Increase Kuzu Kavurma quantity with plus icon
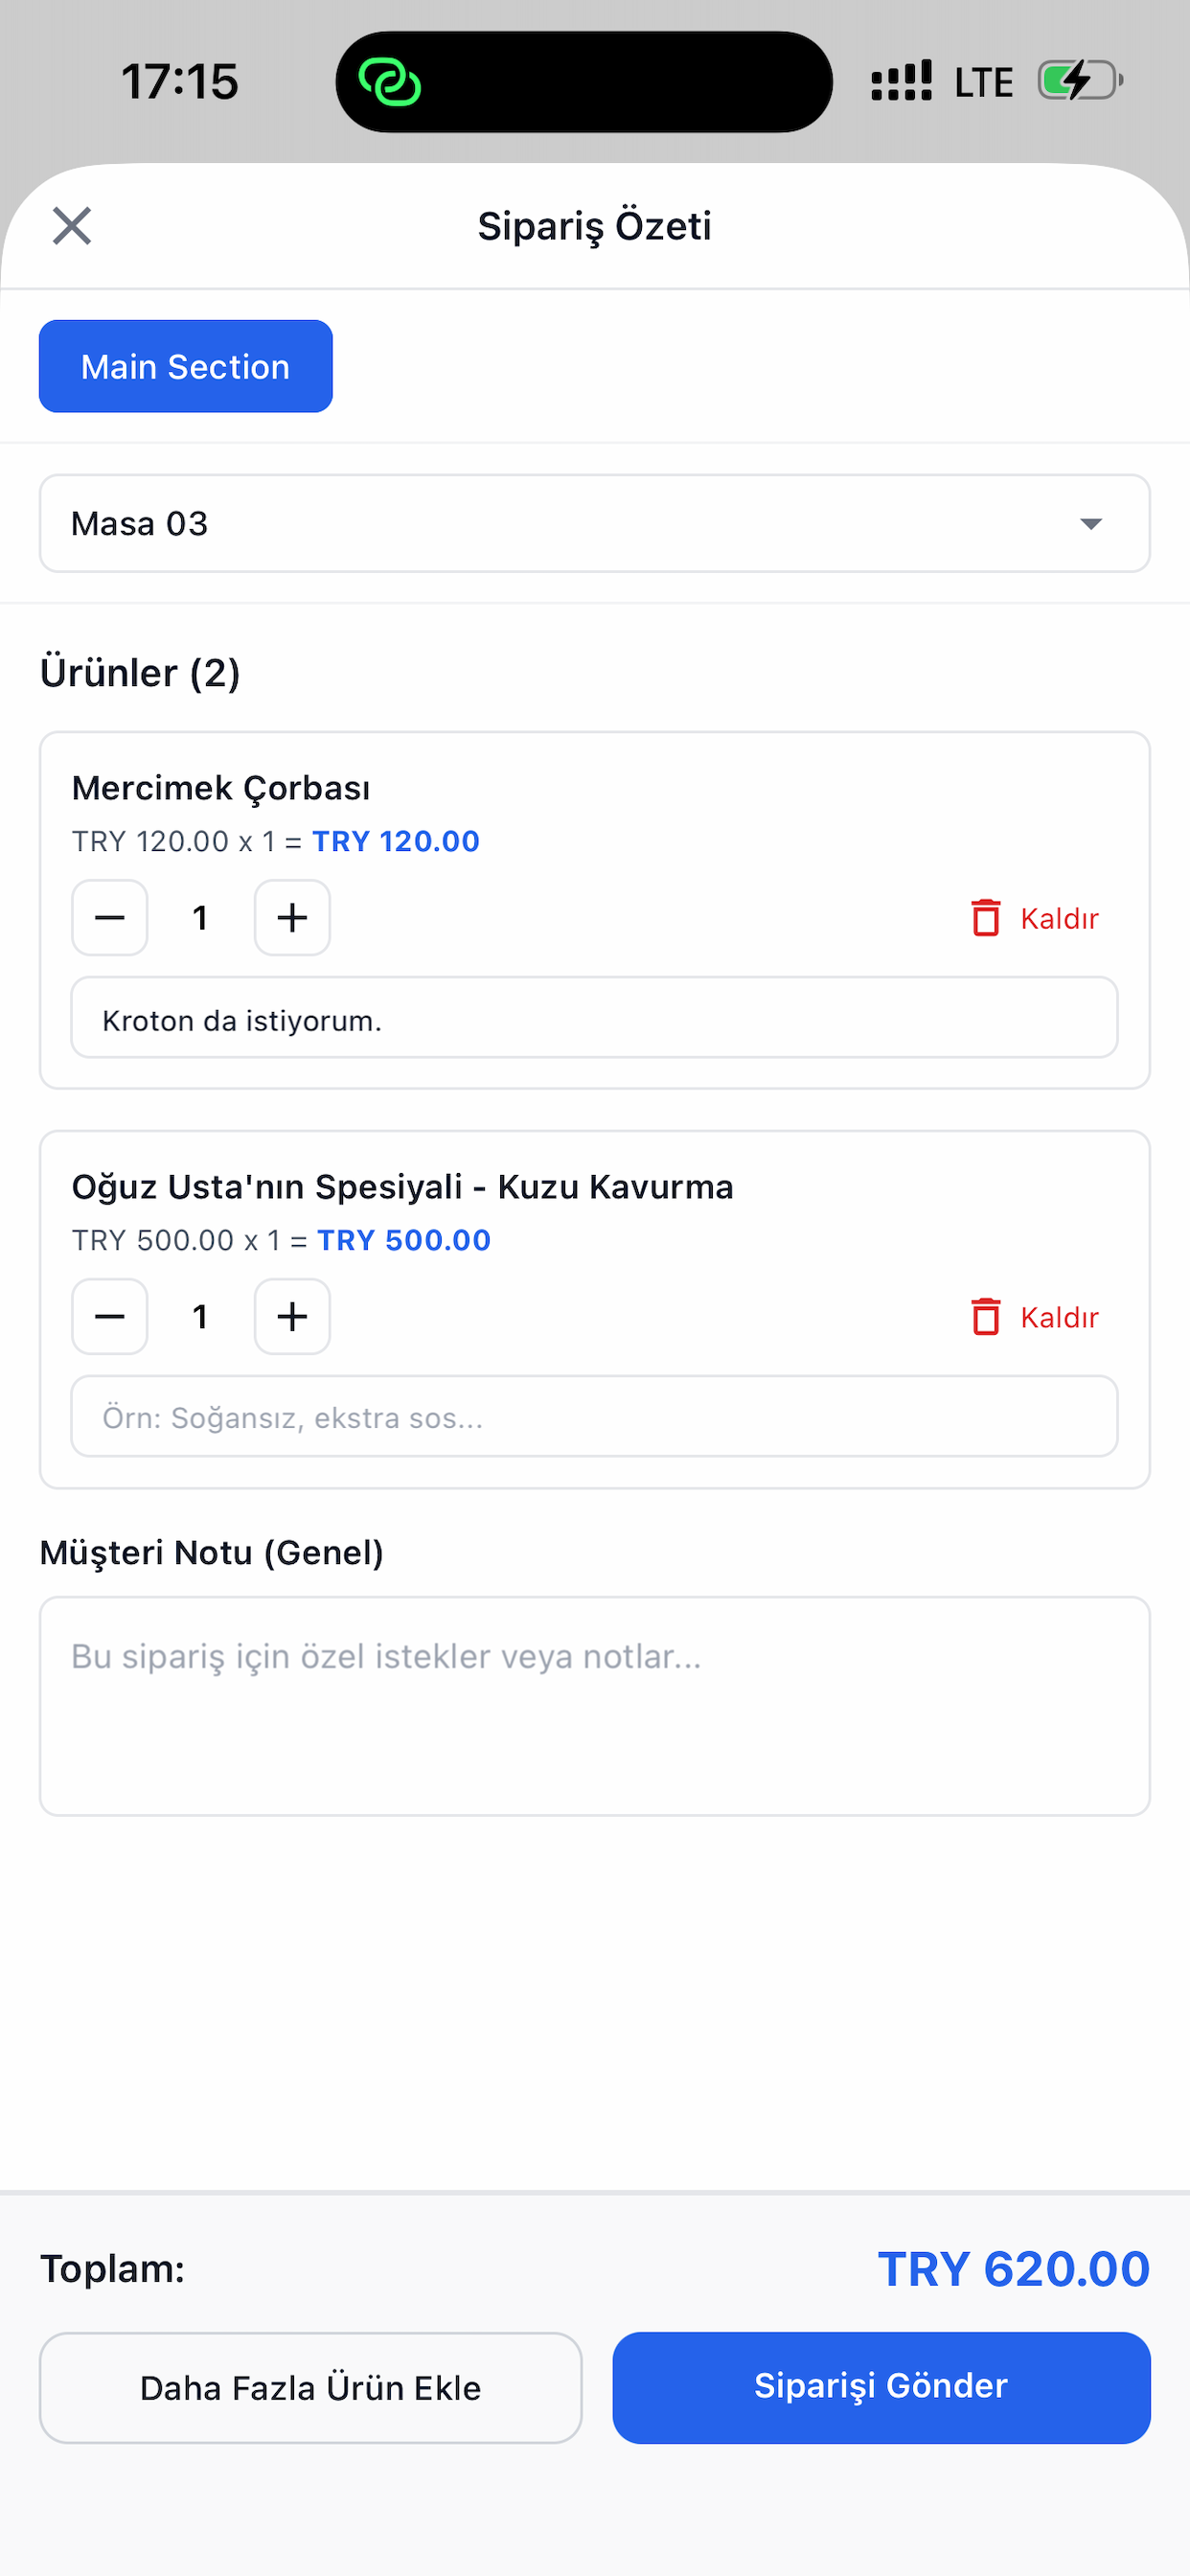 tap(292, 1316)
